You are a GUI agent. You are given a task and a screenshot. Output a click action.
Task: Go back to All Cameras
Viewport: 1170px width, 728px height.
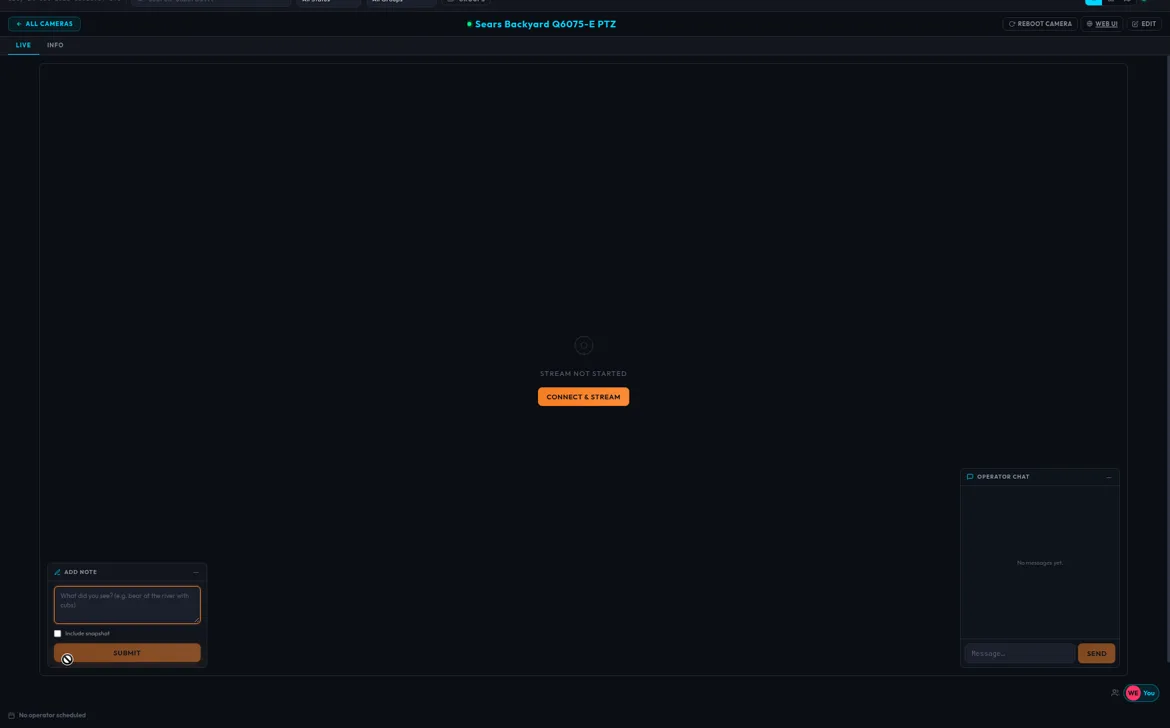point(45,24)
